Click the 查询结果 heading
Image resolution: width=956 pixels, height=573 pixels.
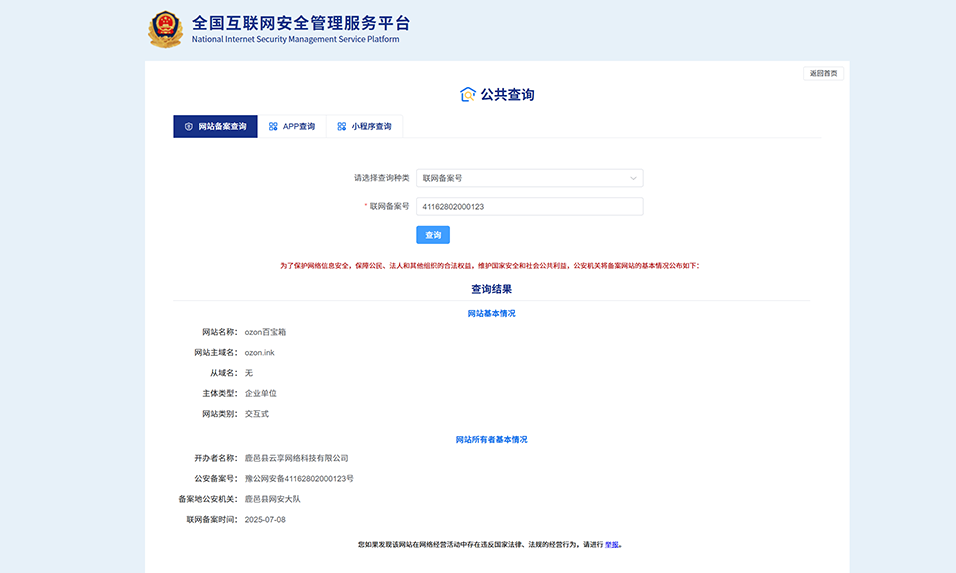coord(491,289)
